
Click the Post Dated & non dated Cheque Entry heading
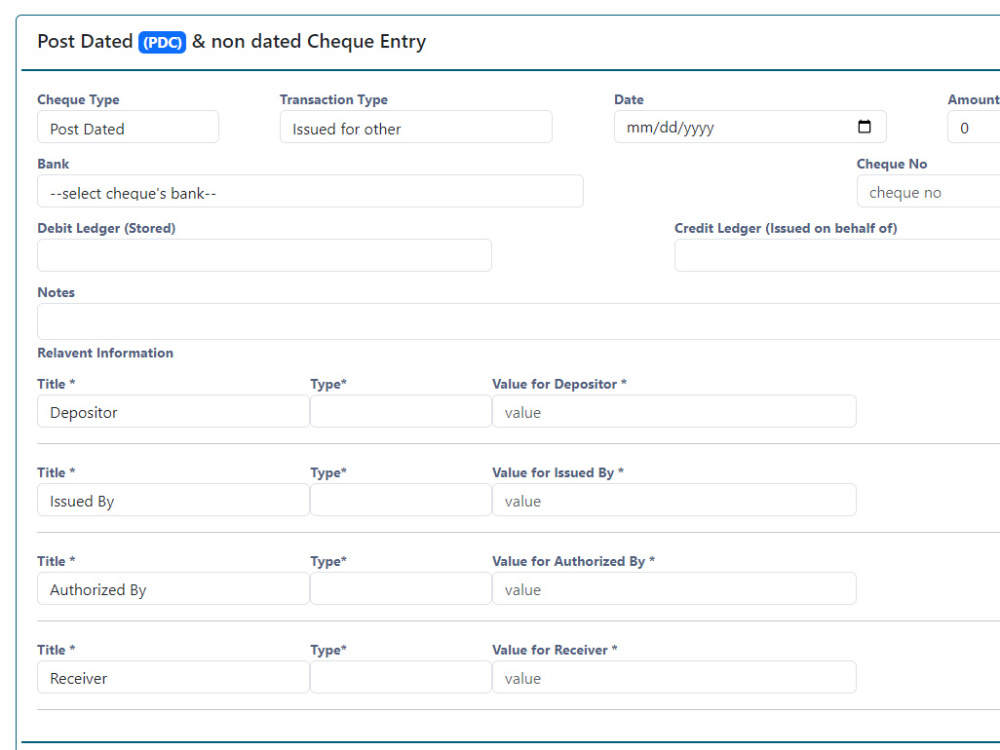pyautogui.click(x=232, y=41)
